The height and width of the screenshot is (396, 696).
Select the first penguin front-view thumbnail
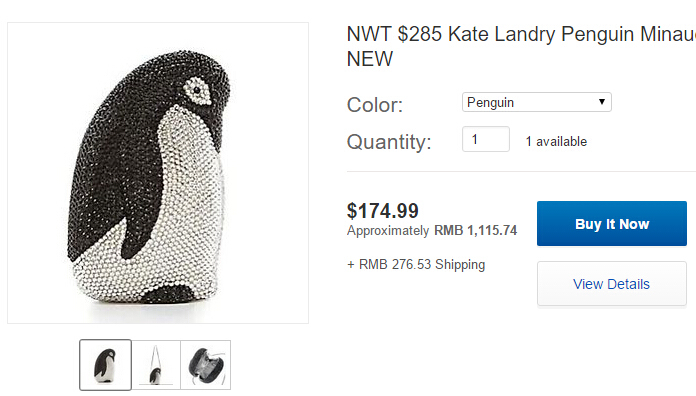(106, 365)
